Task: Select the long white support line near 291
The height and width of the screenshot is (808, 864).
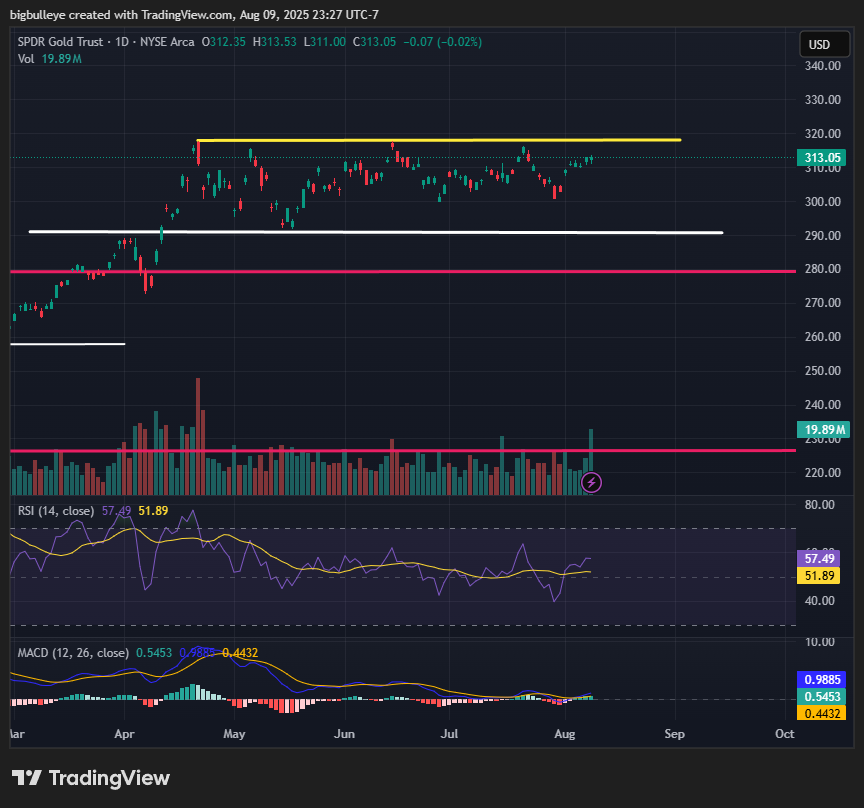Action: [376, 232]
